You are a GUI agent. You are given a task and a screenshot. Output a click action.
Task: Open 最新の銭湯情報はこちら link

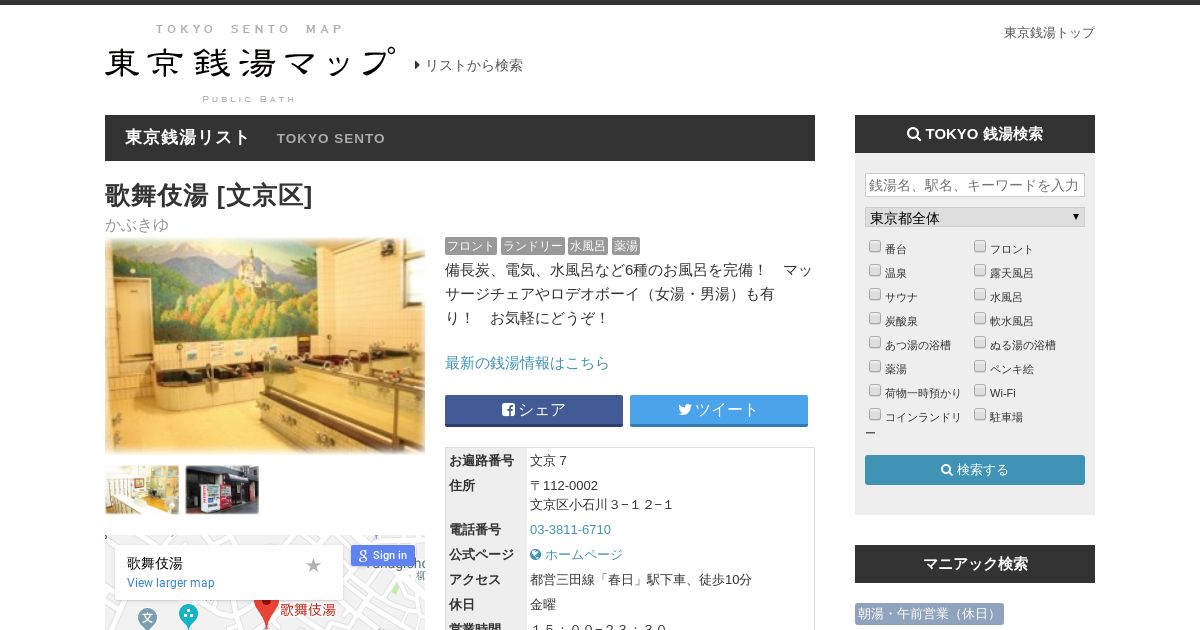click(527, 363)
